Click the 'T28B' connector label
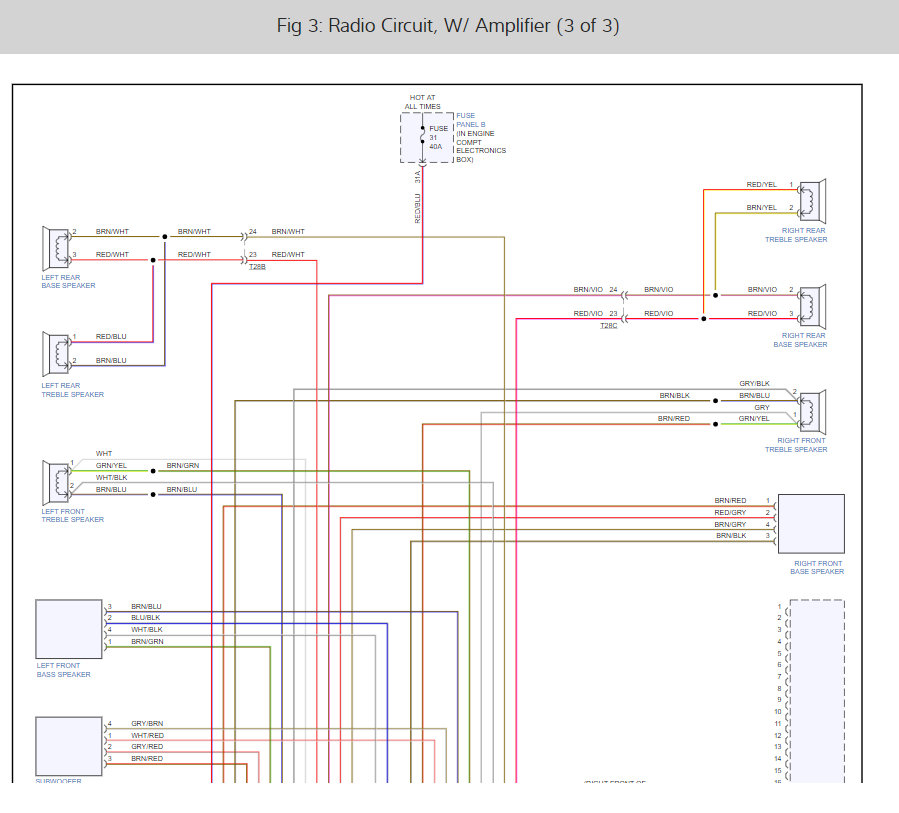This screenshot has width=899, height=813. [257, 267]
